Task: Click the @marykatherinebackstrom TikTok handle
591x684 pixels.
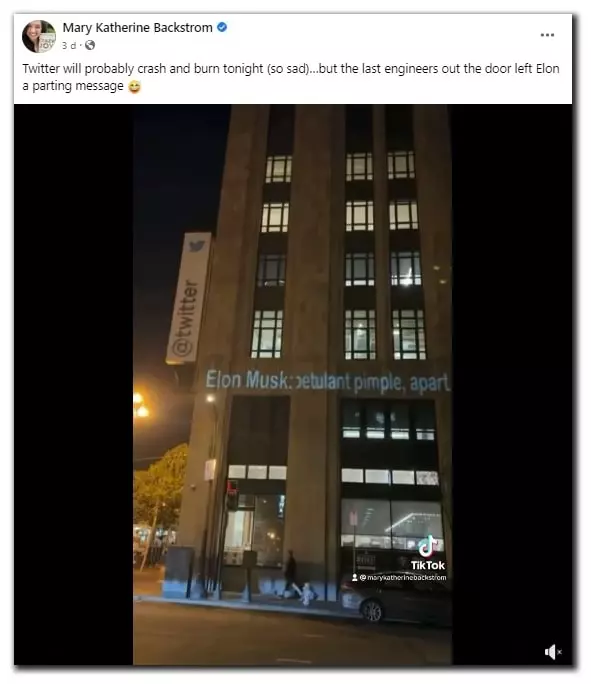Action: [399, 578]
